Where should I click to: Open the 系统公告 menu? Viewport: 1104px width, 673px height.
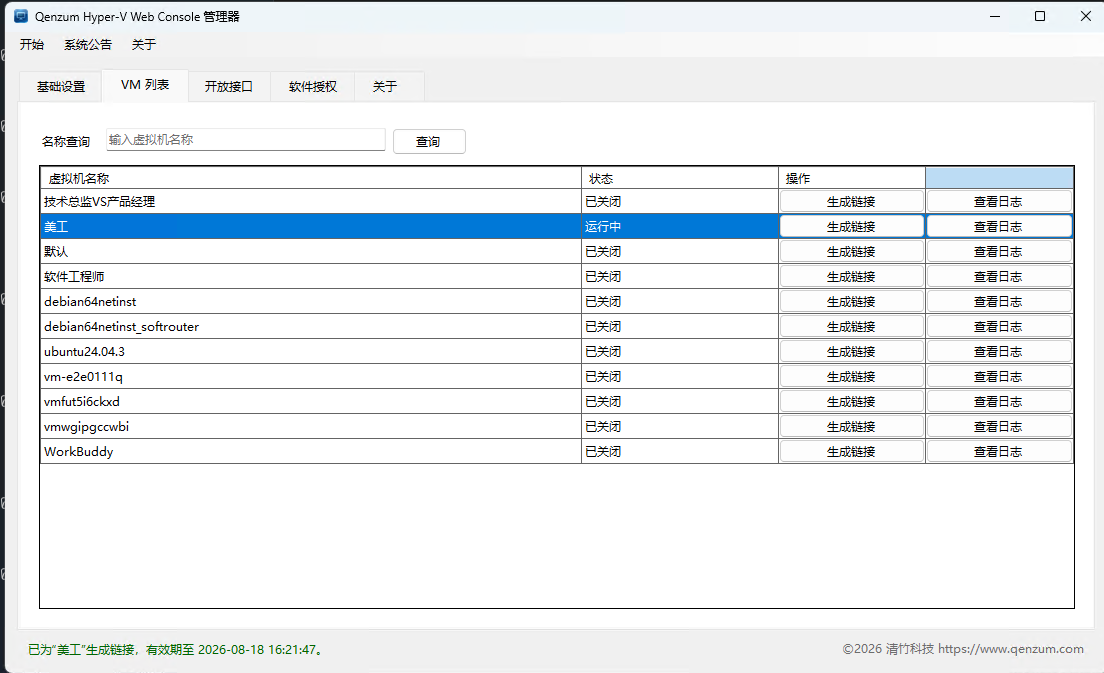tap(88, 44)
